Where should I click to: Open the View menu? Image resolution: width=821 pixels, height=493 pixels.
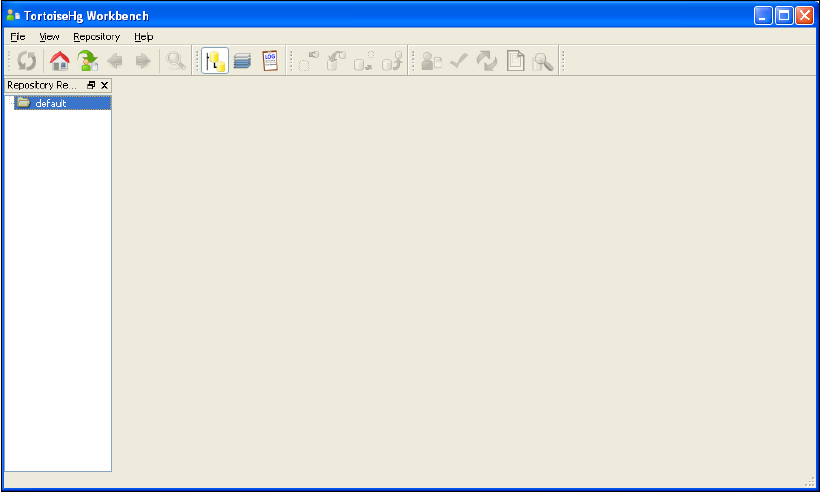coord(49,37)
